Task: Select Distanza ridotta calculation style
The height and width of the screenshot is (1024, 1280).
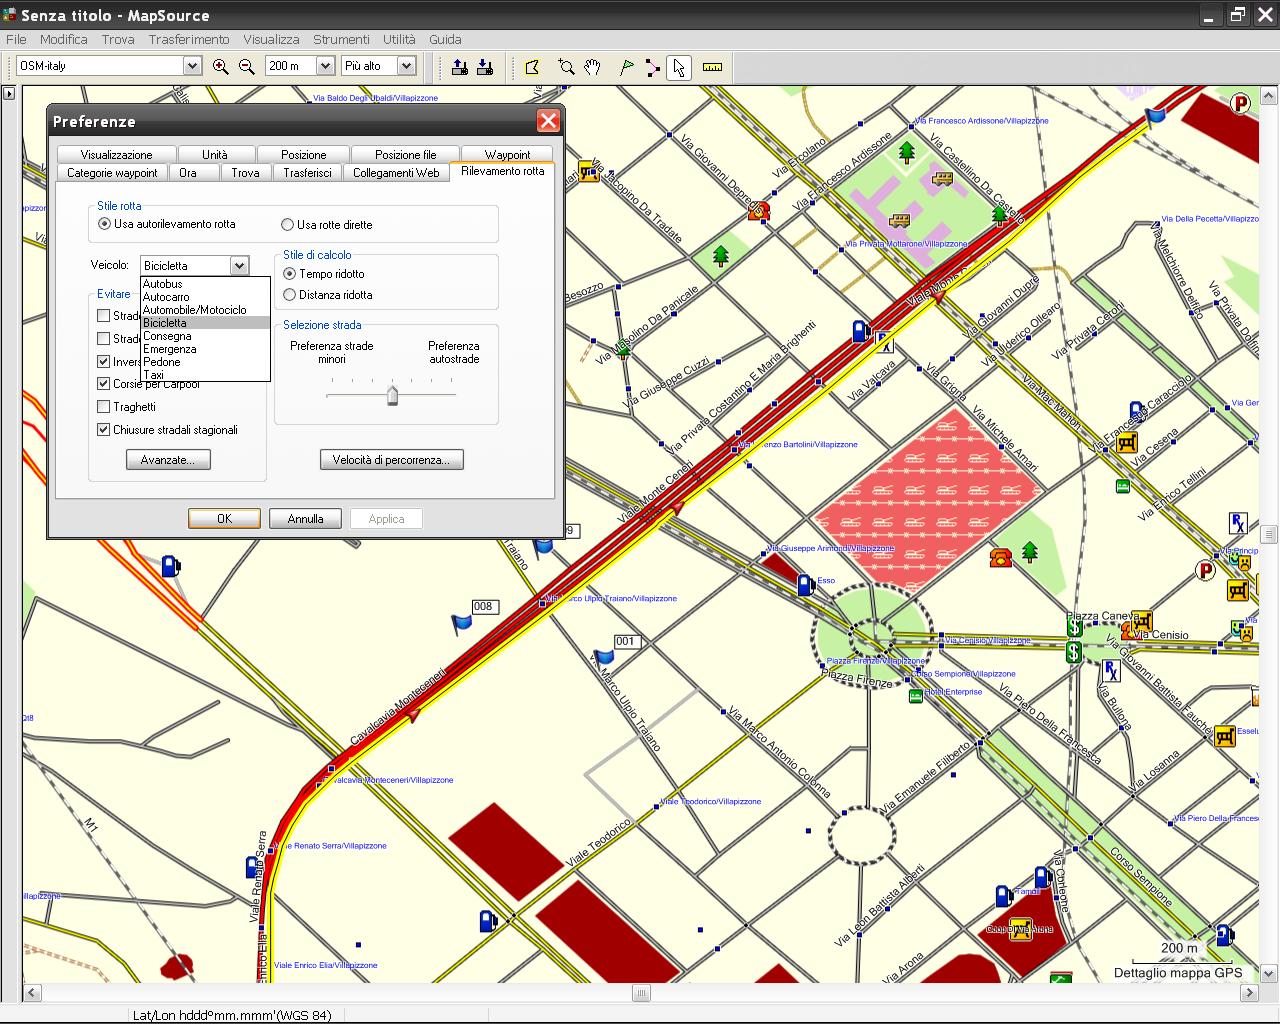Action: [x=290, y=295]
